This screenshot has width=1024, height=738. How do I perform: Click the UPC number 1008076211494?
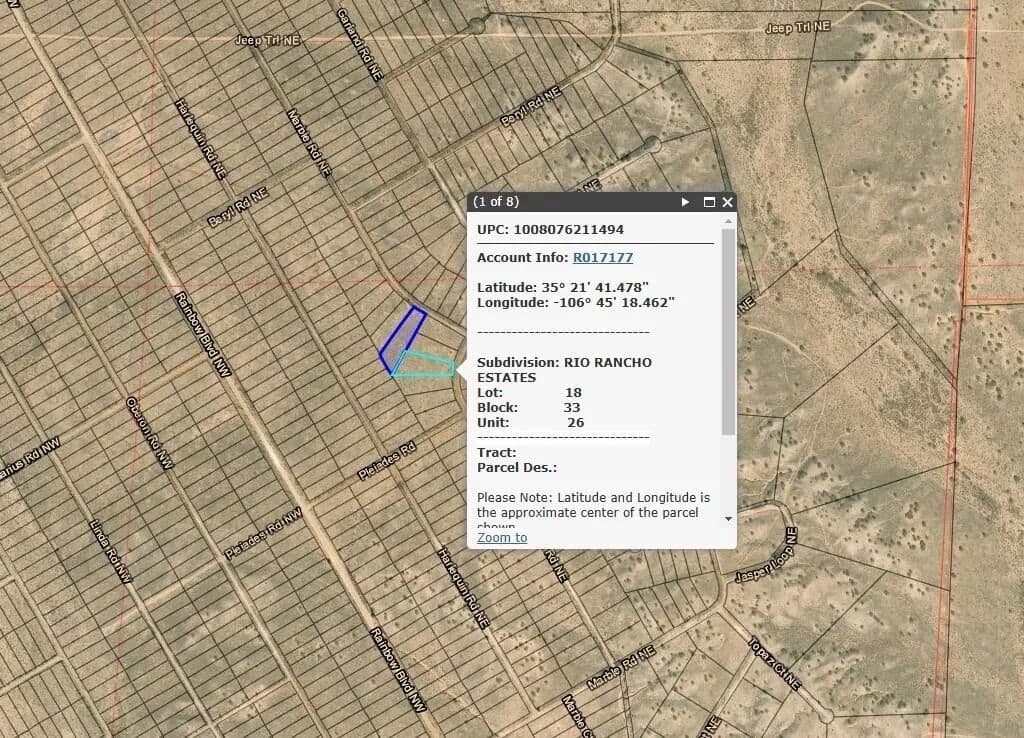tap(568, 230)
